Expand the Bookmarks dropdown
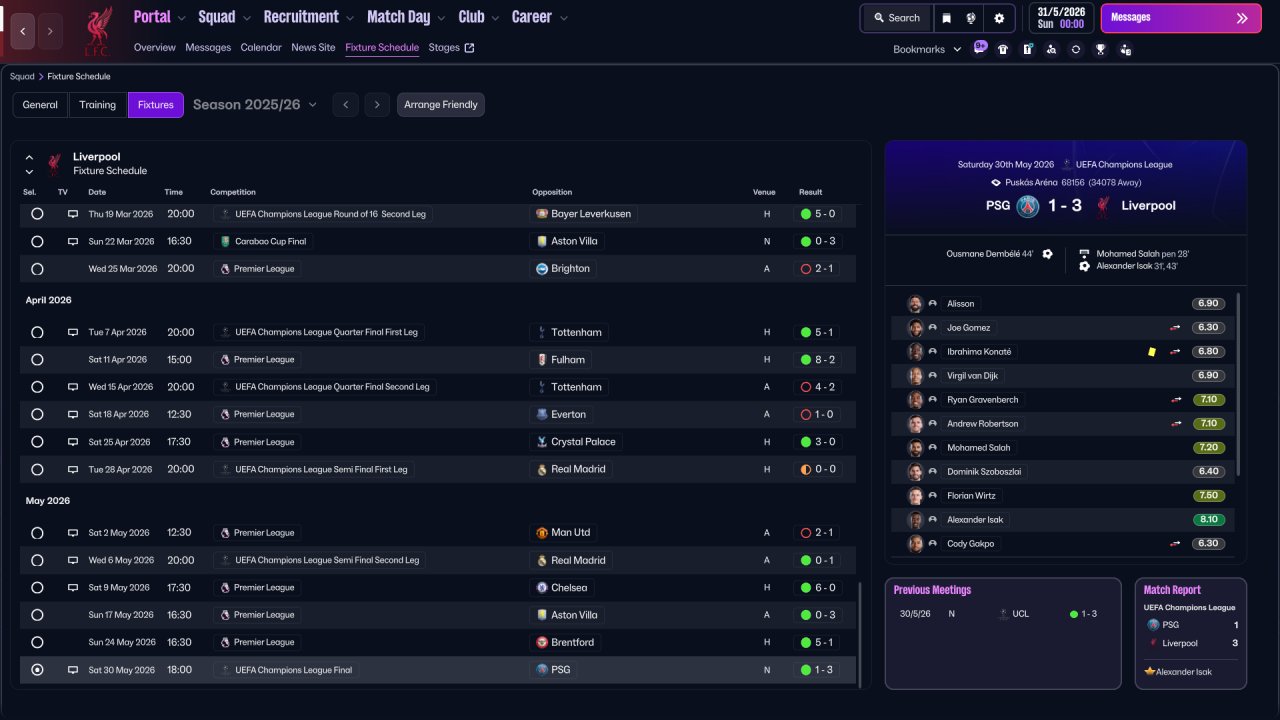1280x720 pixels. pyautogui.click(x=927, y=49)
